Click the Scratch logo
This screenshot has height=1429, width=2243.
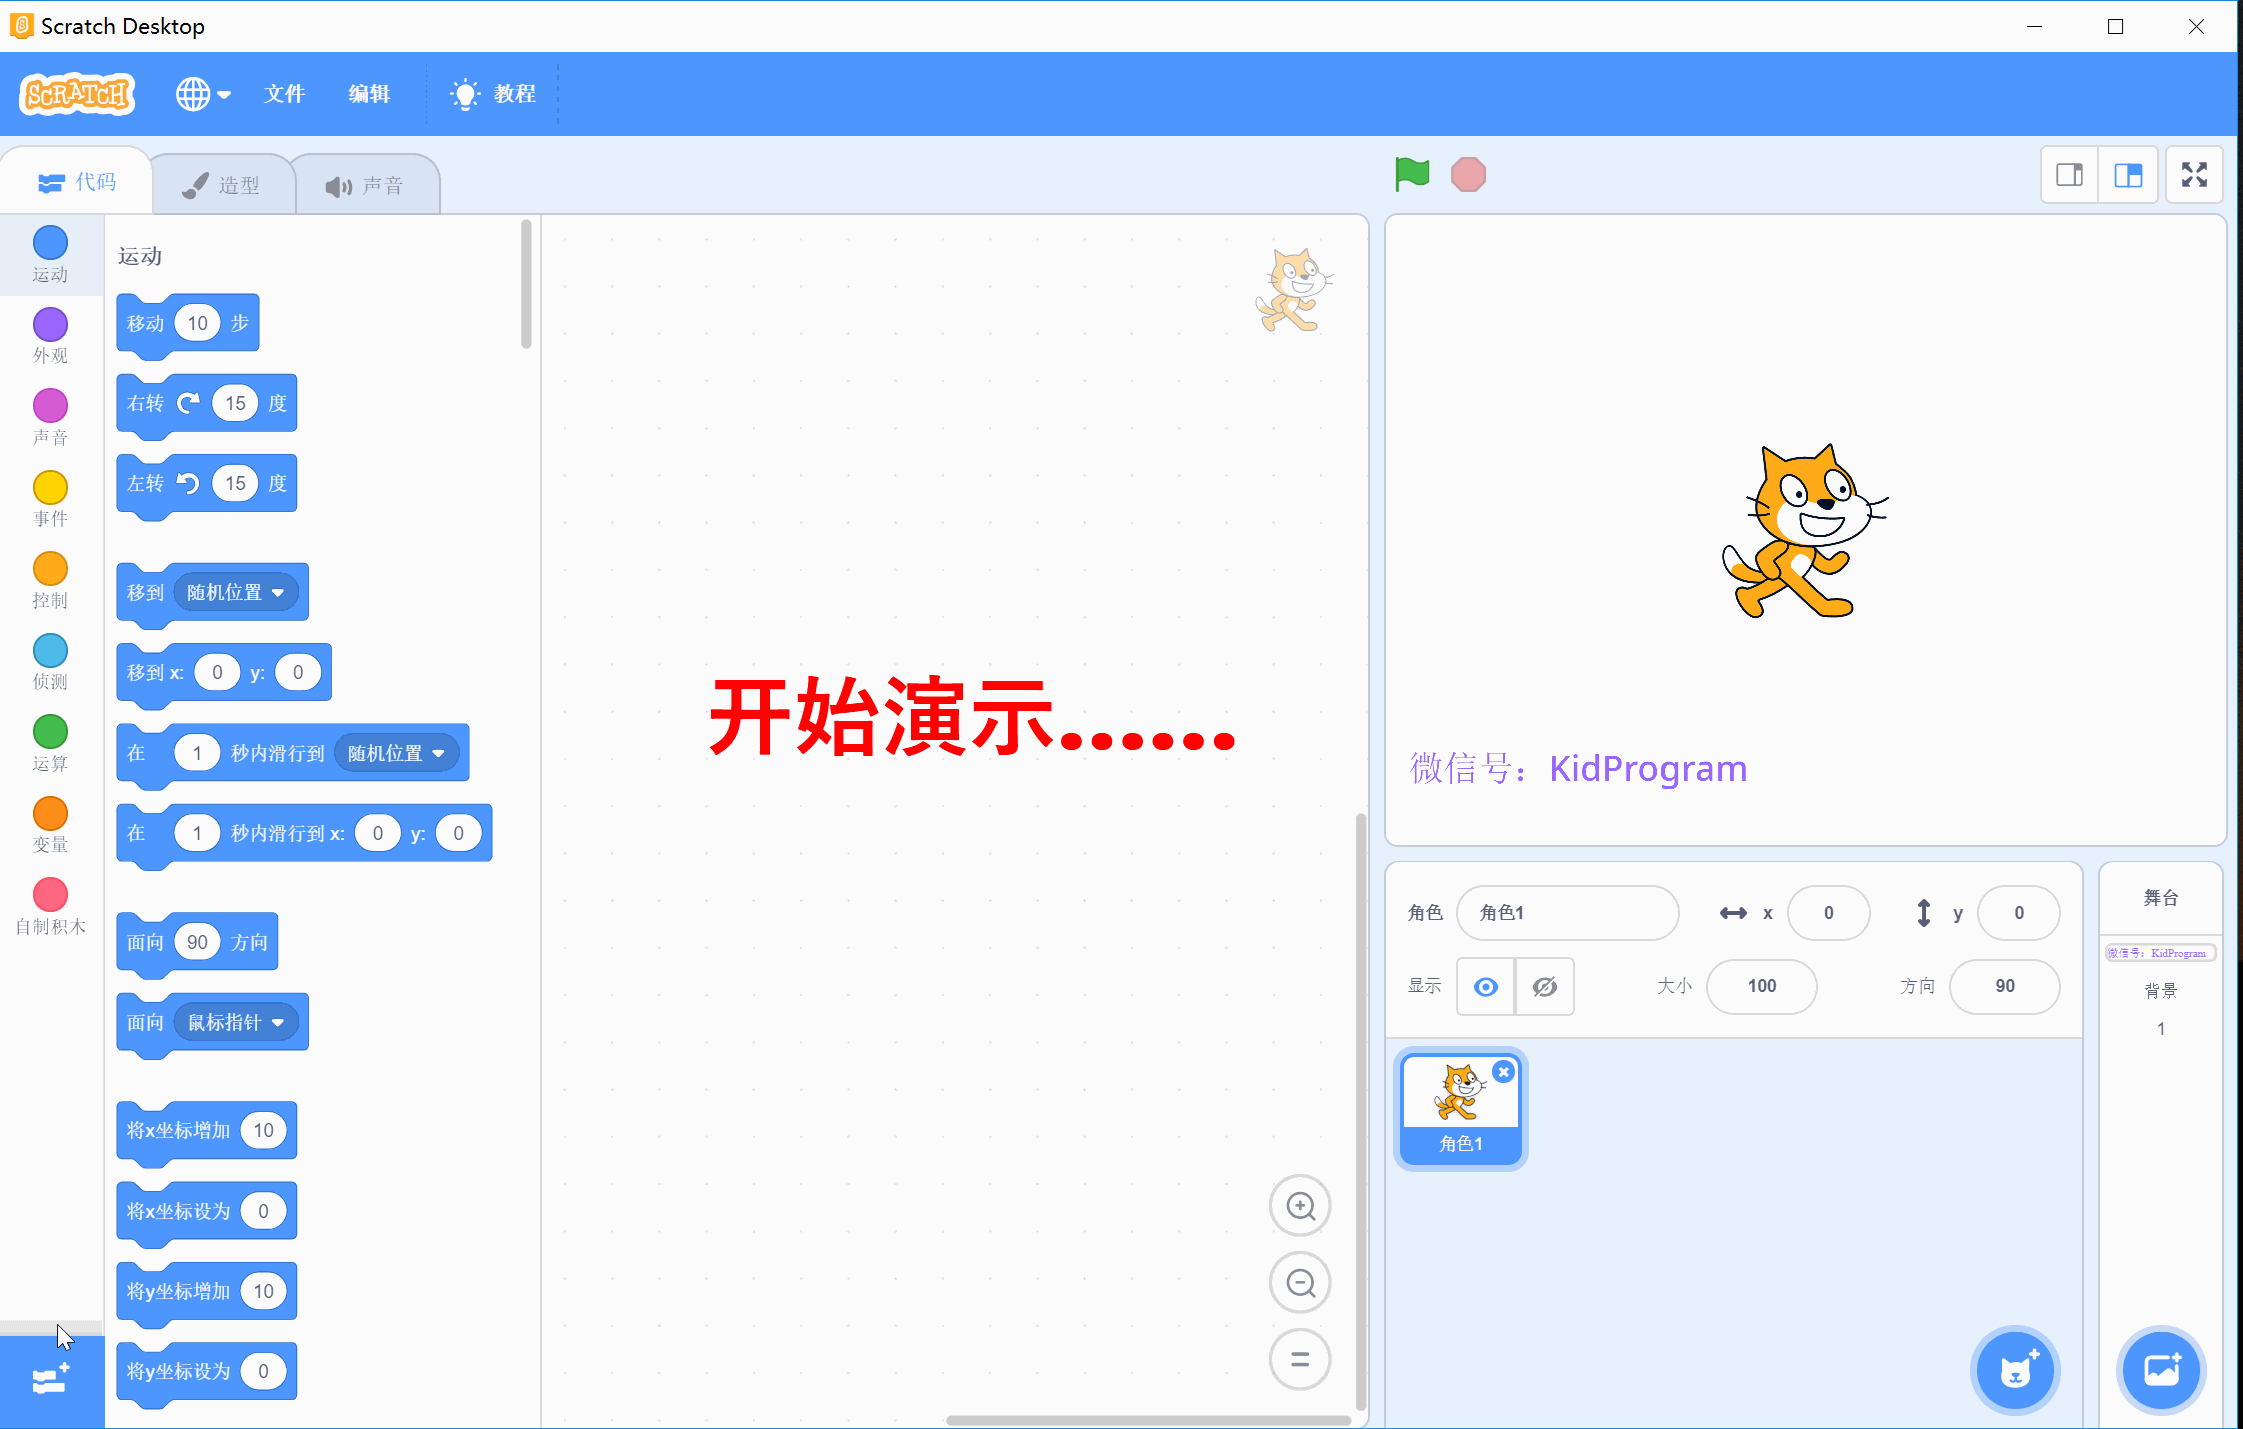pos(77,94)
